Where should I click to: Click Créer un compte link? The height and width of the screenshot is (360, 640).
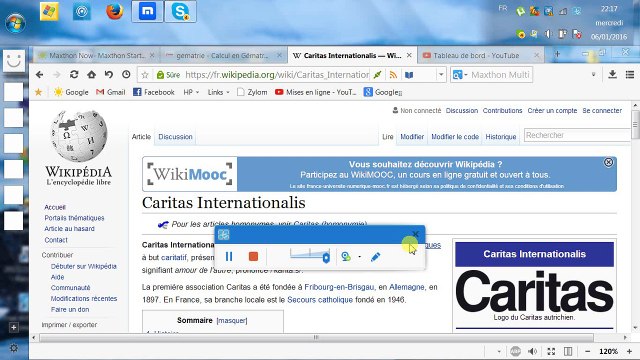click(x=552, y=111)
